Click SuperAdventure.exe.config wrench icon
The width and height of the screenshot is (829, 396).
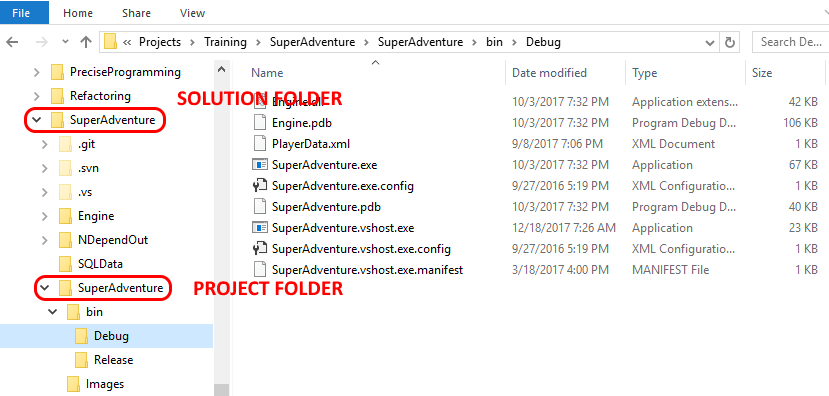260,186
